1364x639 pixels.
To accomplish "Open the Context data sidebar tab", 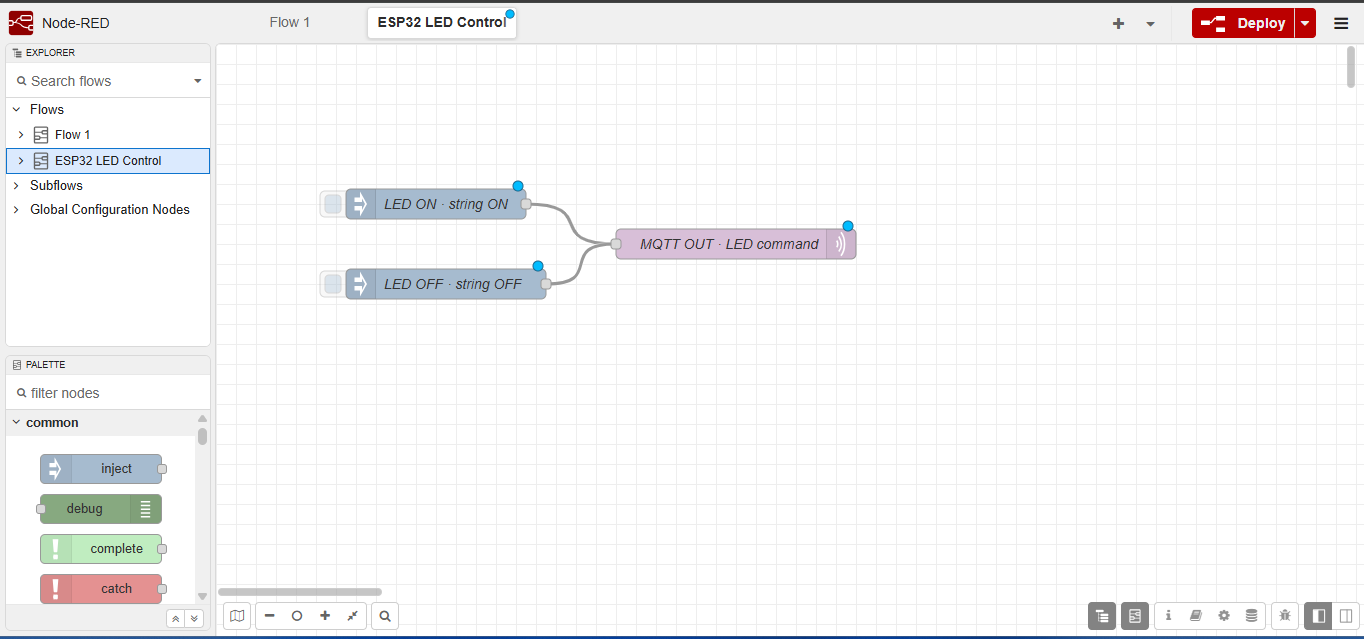I will coord(1252,616).
